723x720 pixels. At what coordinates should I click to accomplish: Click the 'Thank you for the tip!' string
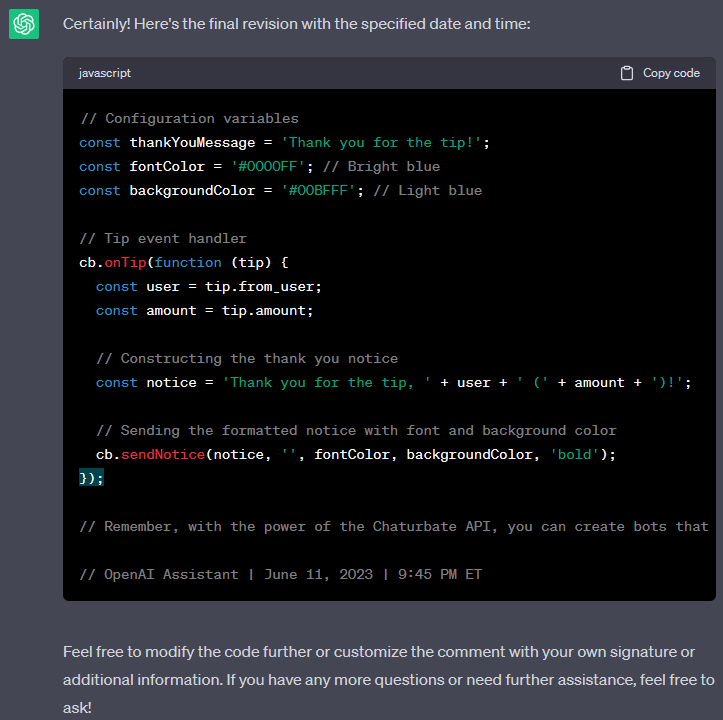coord(386,142)
